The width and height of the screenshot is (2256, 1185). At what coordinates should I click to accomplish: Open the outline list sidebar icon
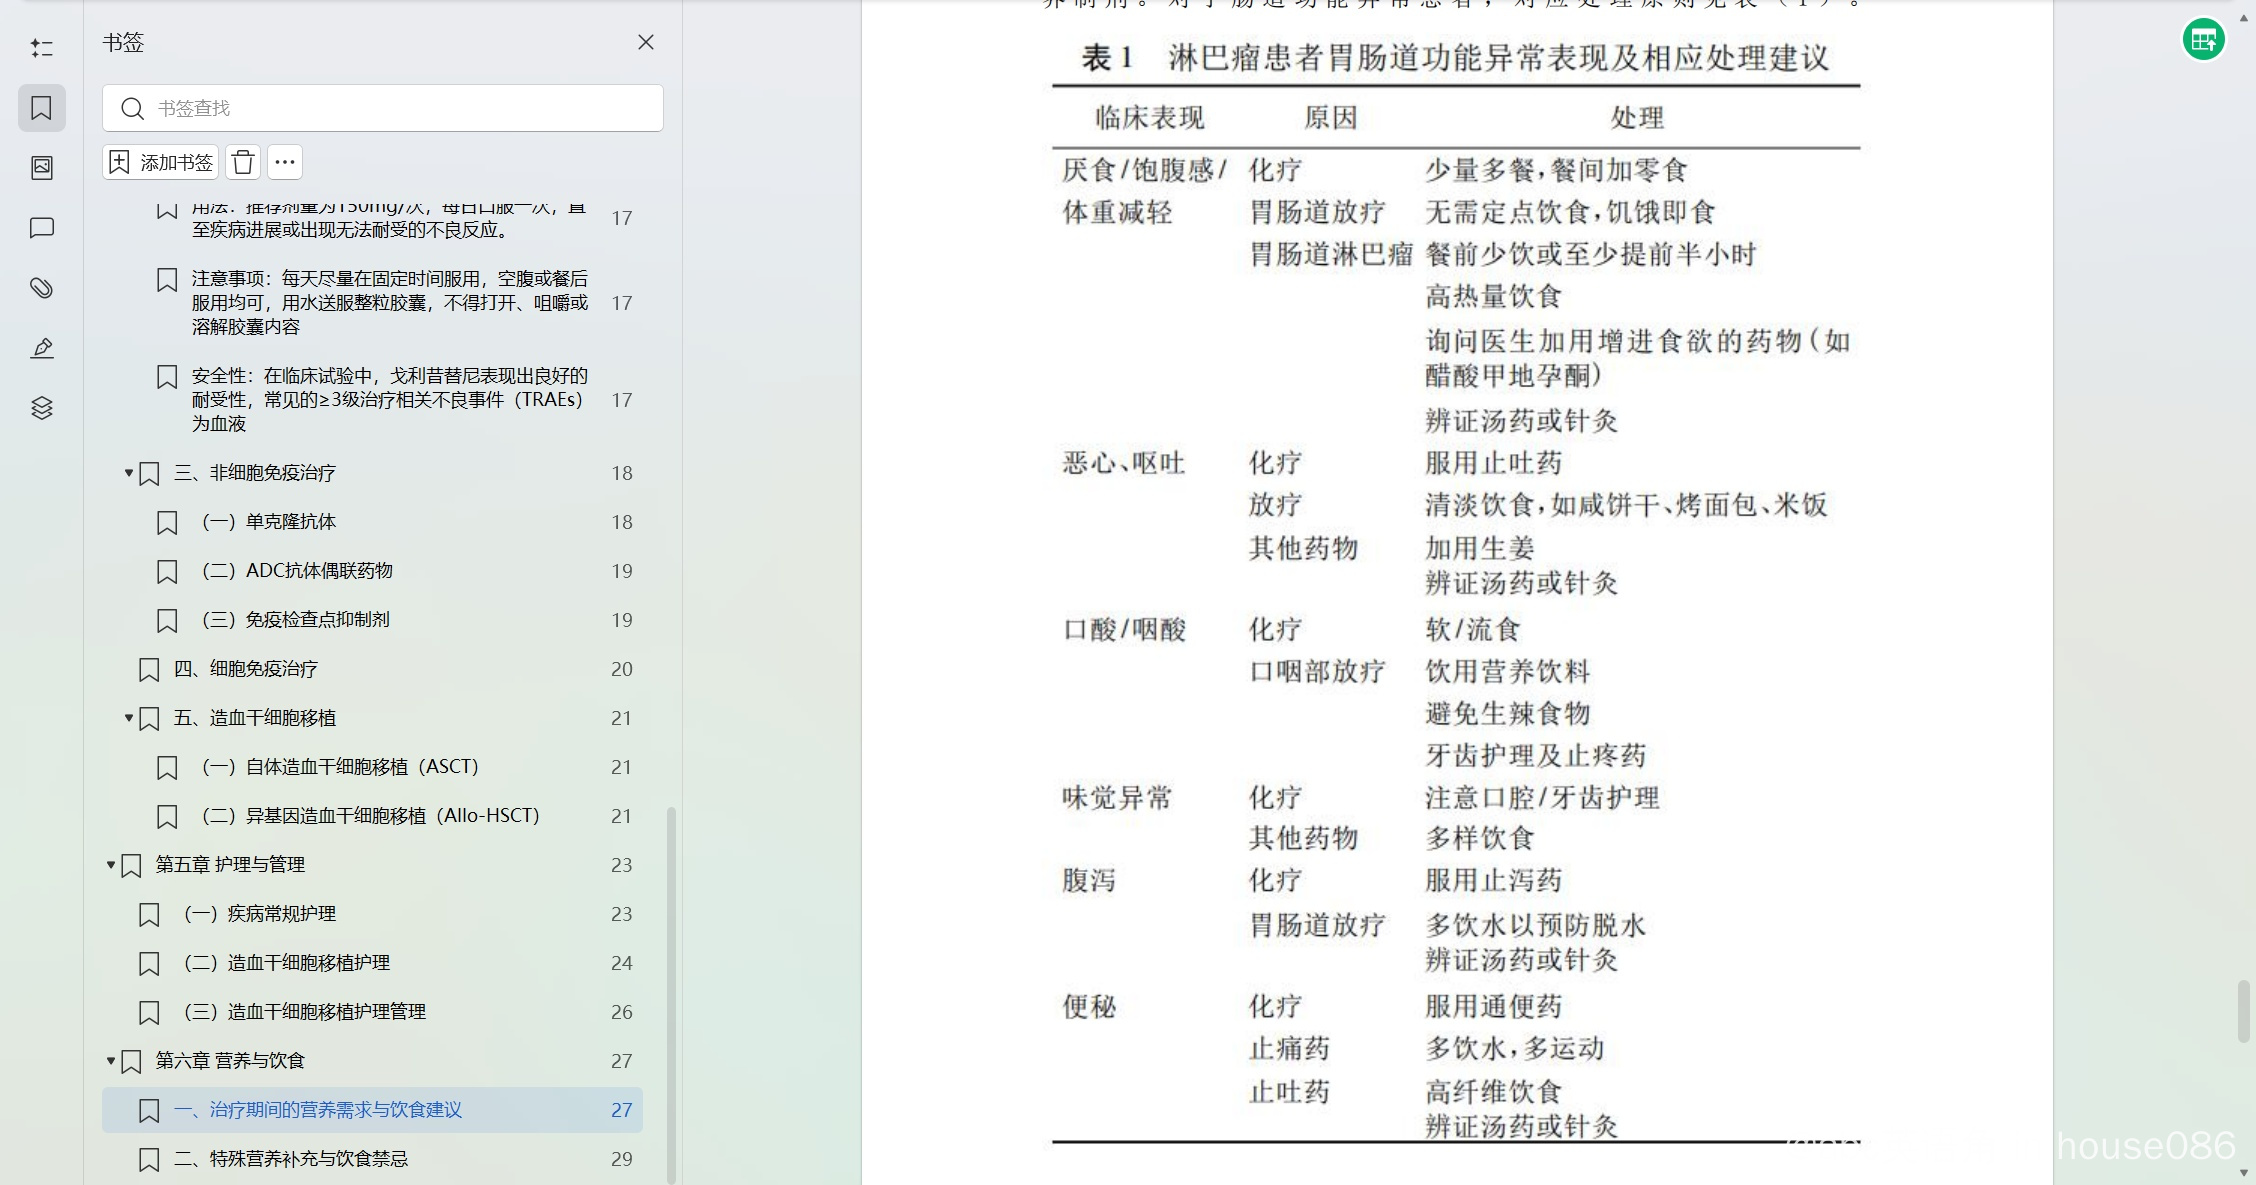point(42,48)
